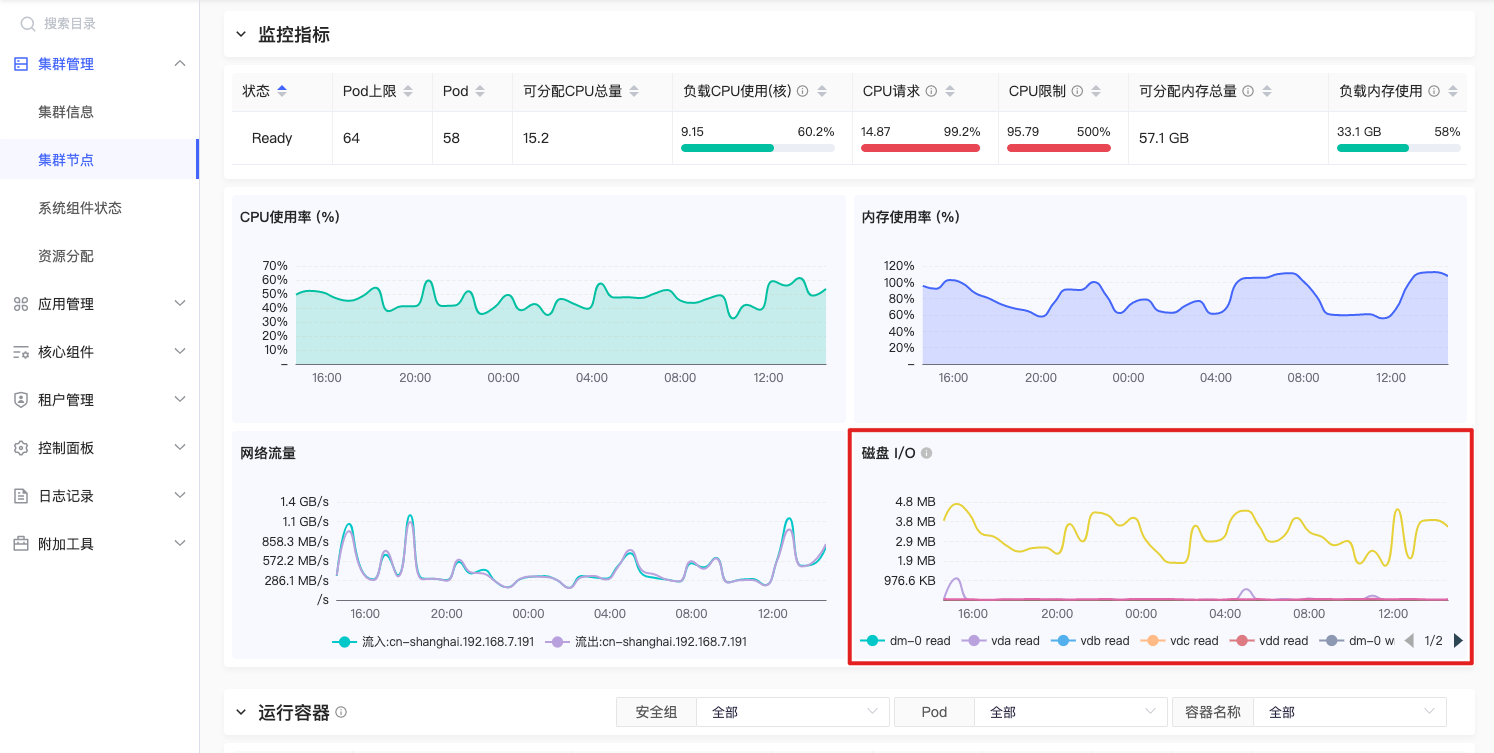This screenshot has width=1494, height=753.
Task: Toggle vdc read legend series
Action: tap(1179, 640)
